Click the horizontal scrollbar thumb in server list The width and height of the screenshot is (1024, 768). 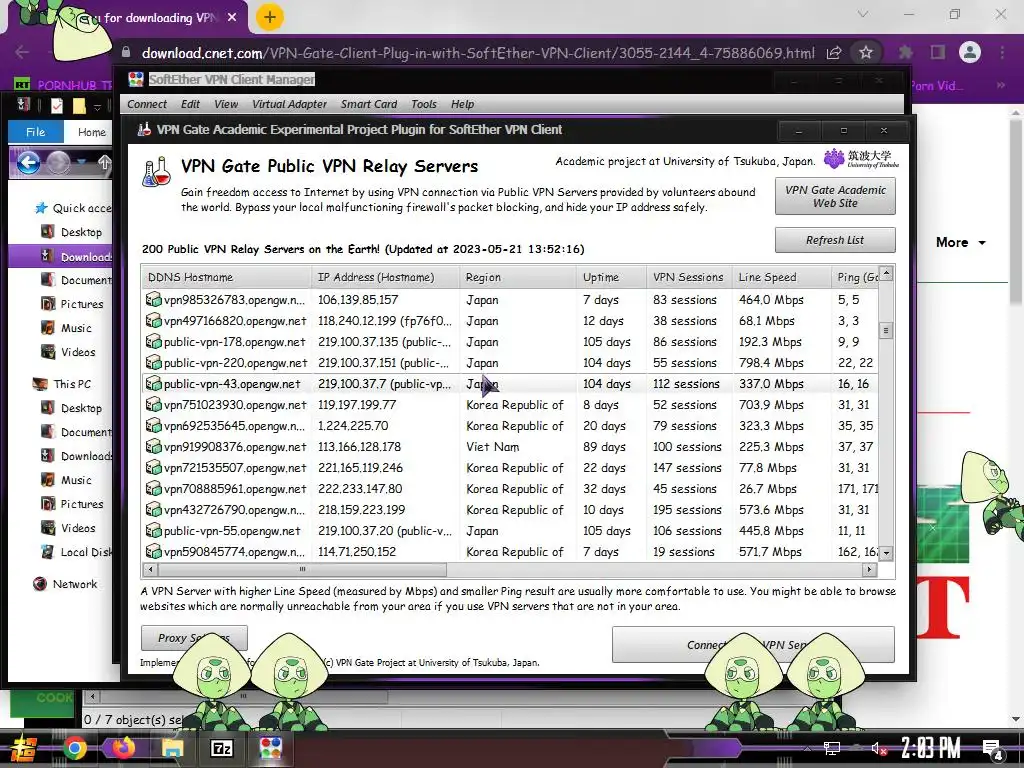tap(302, 569)
